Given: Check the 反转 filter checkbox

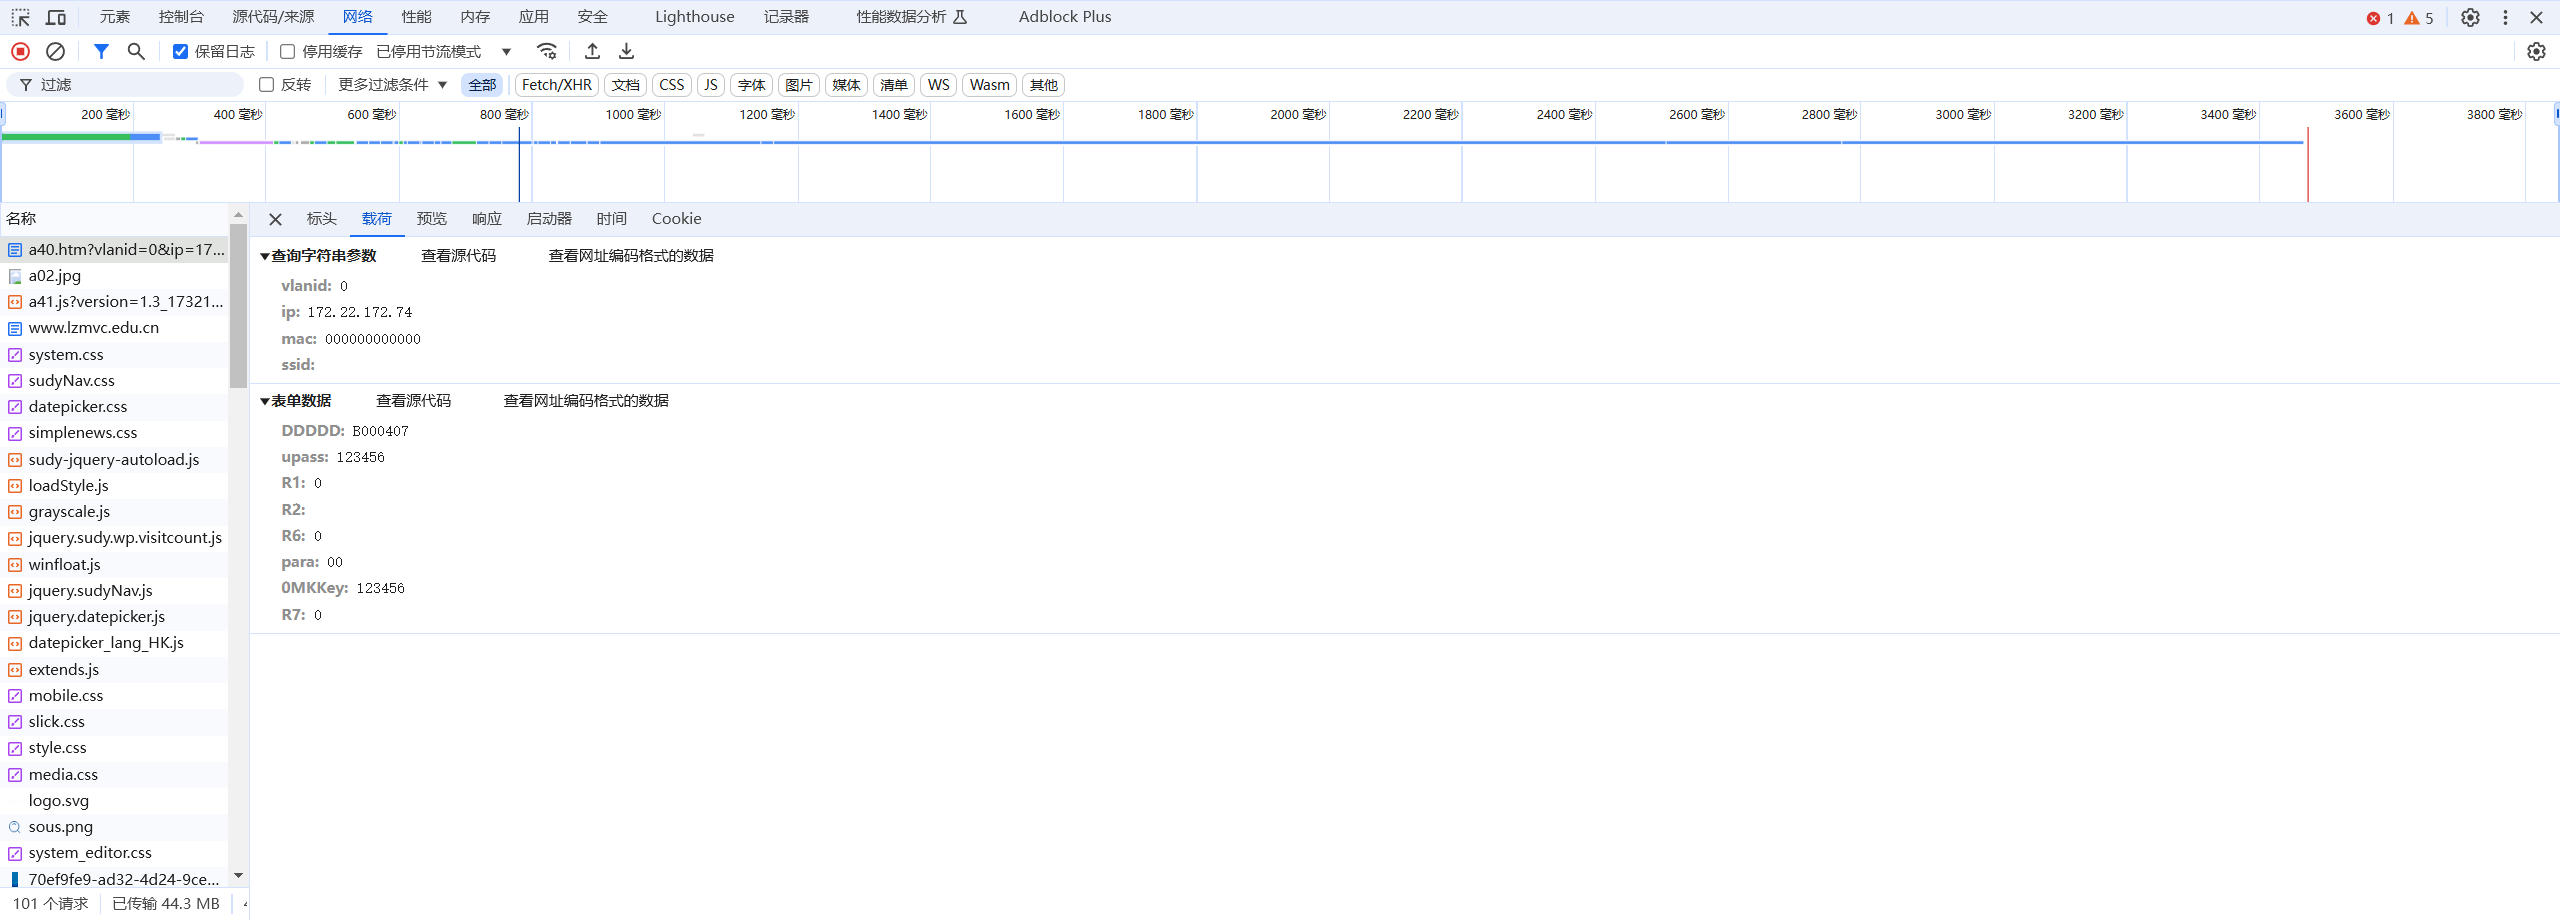Looking at the screenshot, I should click(x=267, y=85).
